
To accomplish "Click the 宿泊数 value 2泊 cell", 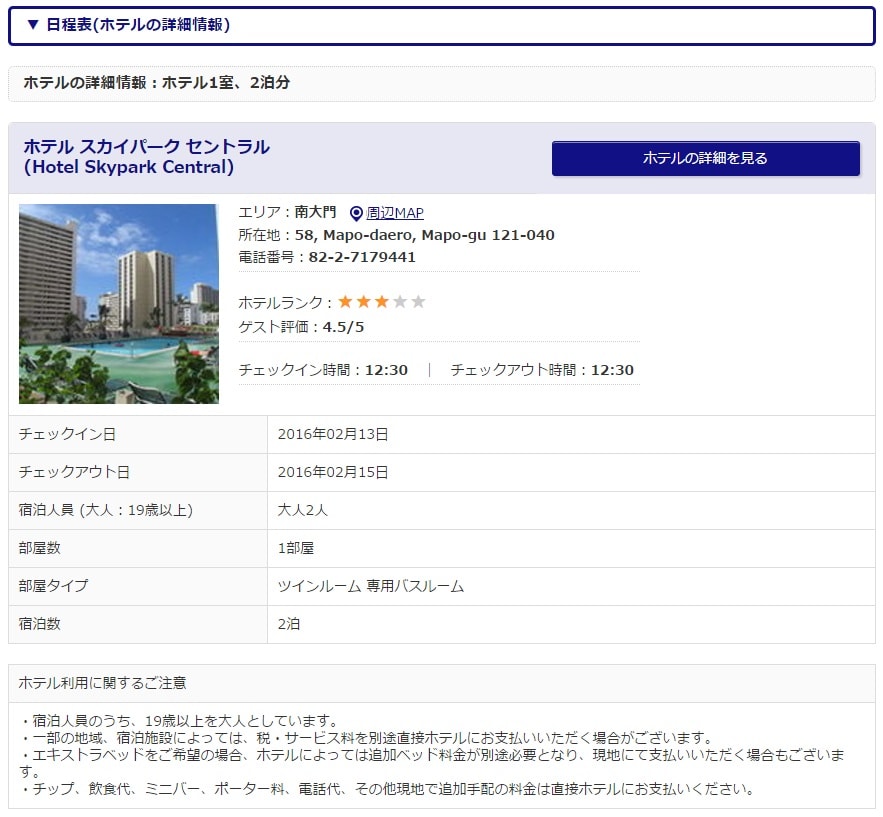I will 289,624.
